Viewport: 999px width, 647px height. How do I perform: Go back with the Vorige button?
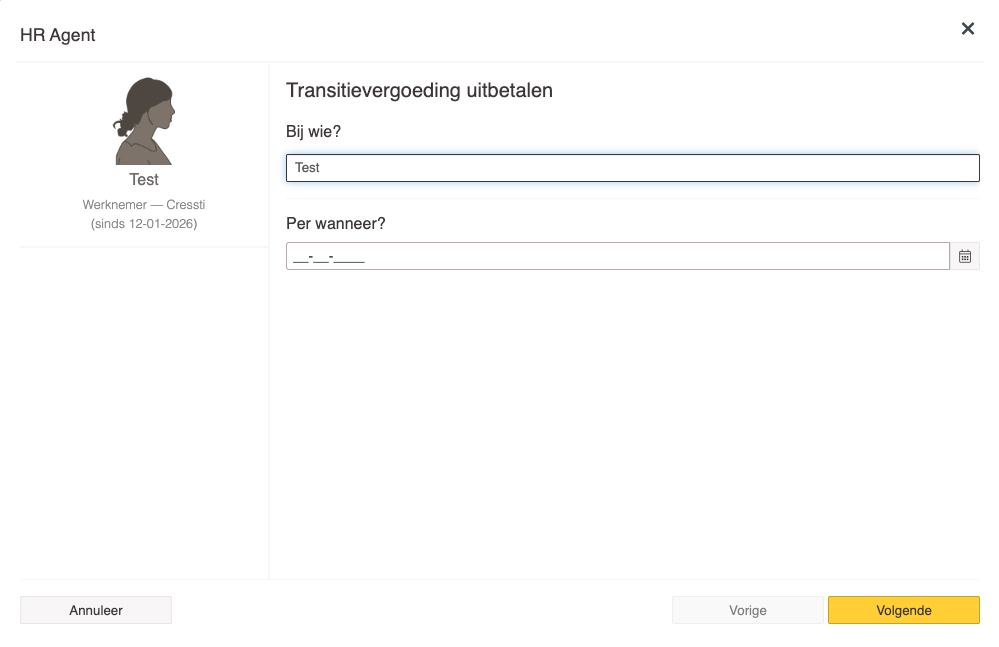748,610
